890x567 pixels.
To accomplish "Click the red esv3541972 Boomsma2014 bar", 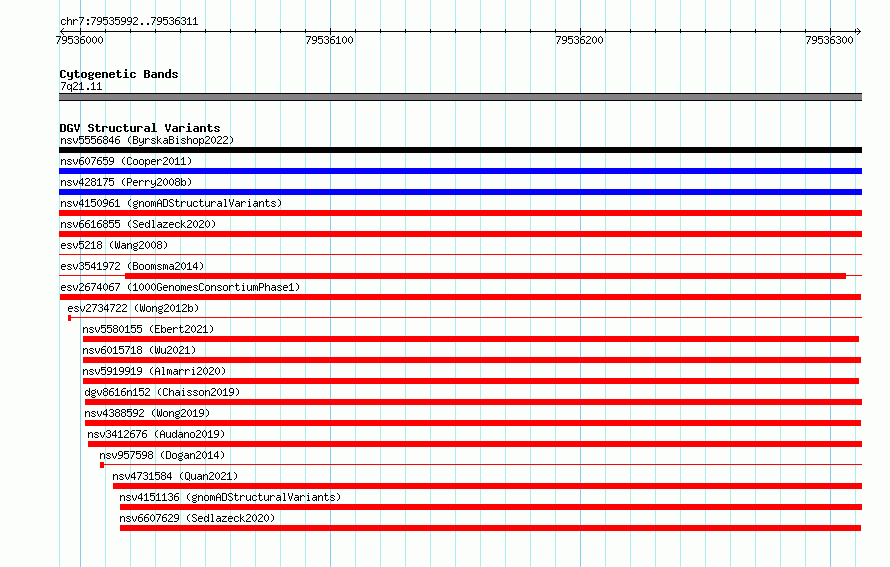I will (485, 276).
